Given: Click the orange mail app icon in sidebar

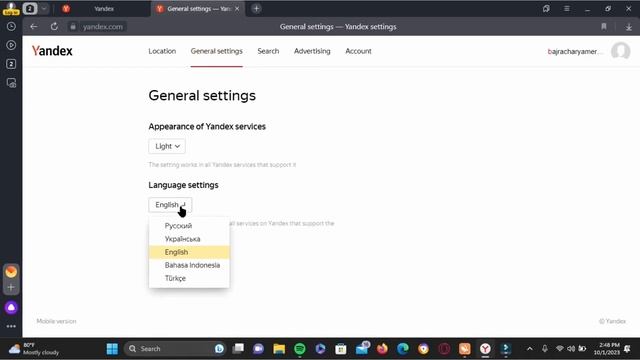Looking at the screenshot, I should (x=11, y=272).
